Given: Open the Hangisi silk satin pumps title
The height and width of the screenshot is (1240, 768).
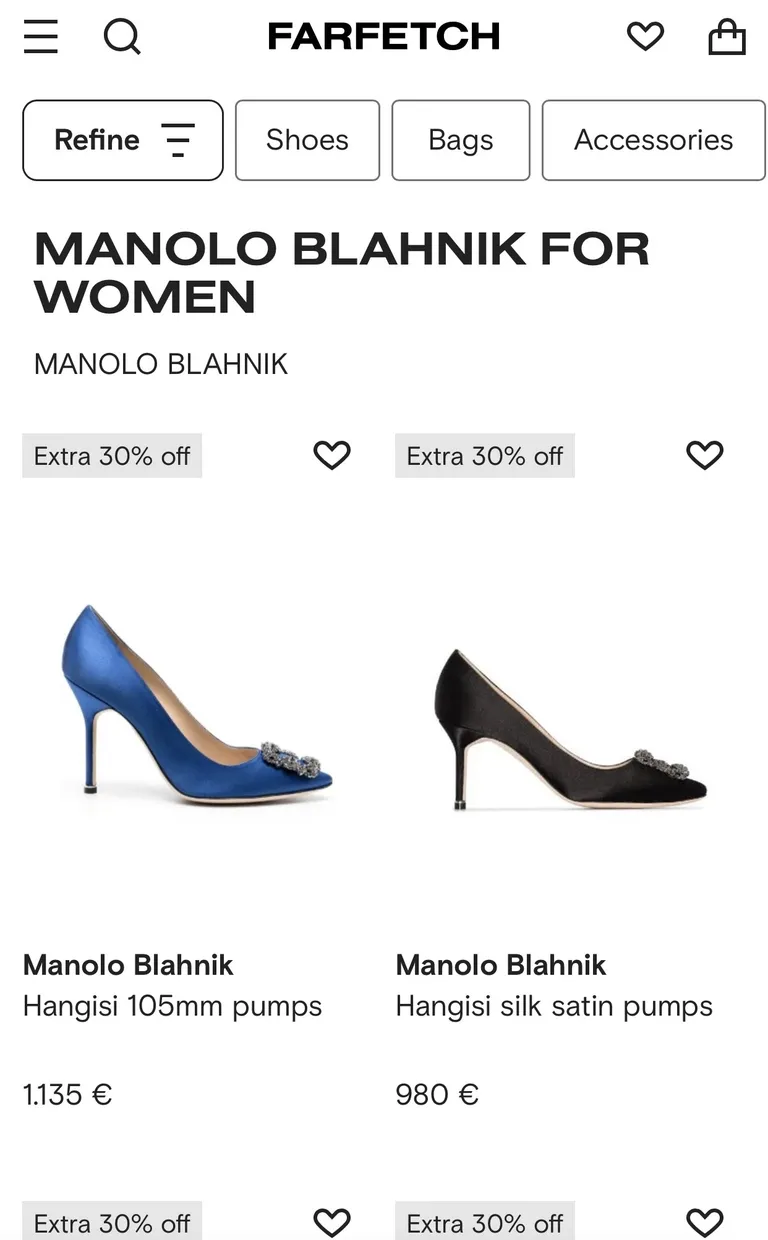Looking at the screenshot, I should 554,1006.
